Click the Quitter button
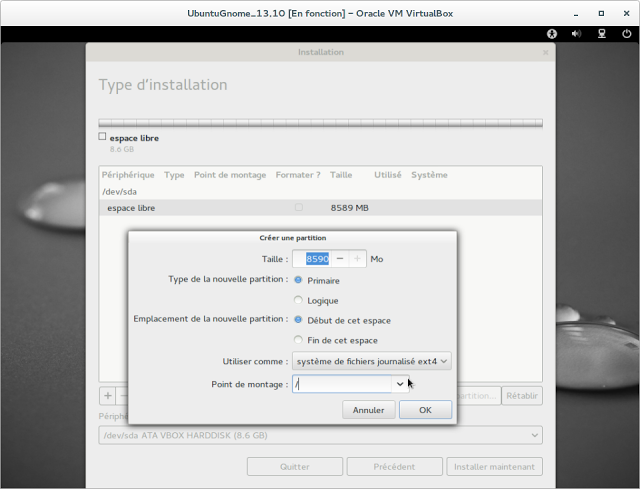 (295, 467)
